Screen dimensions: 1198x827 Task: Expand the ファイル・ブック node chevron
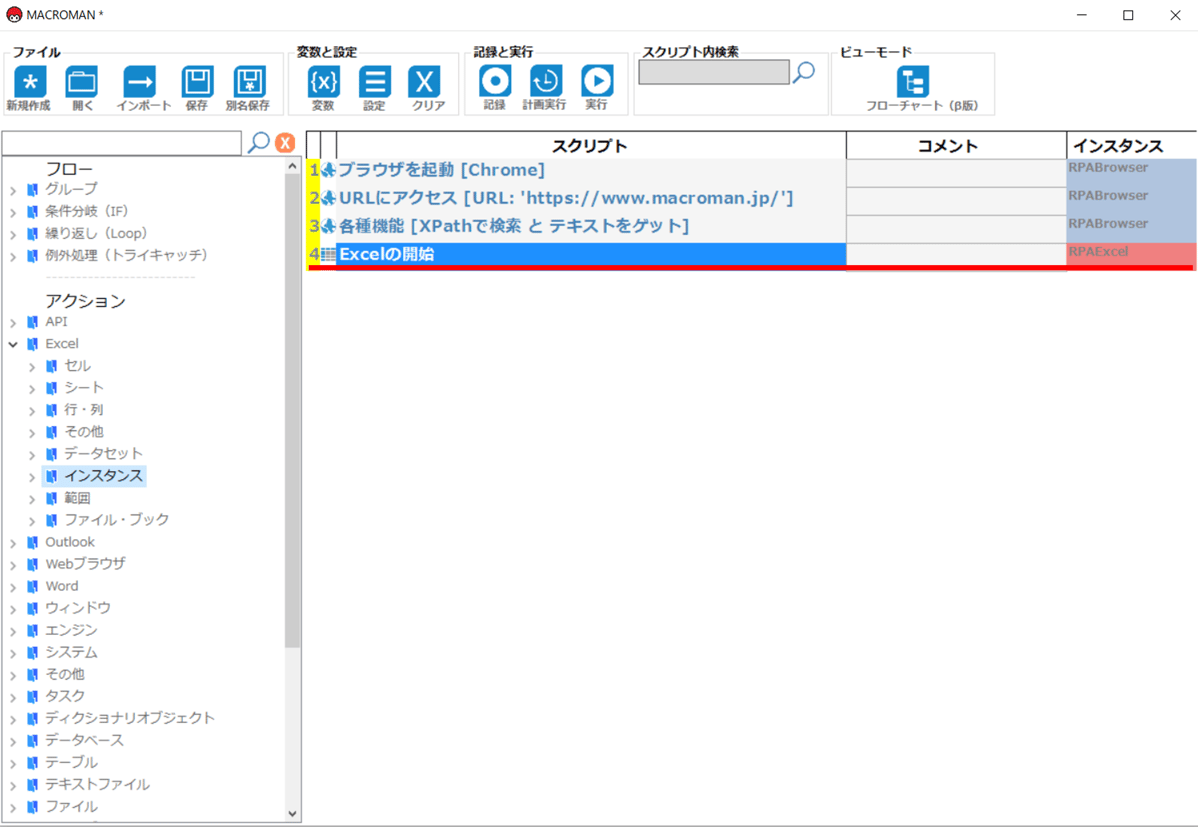pos(32,521)
